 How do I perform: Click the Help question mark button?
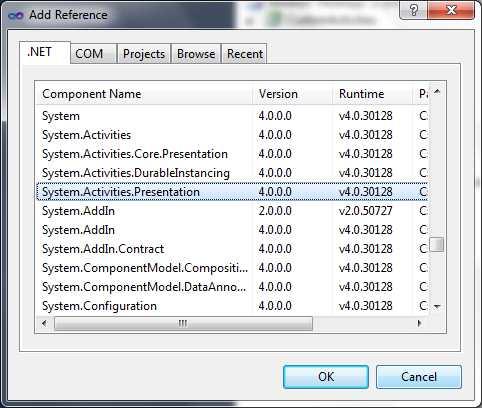coord(414,10)
